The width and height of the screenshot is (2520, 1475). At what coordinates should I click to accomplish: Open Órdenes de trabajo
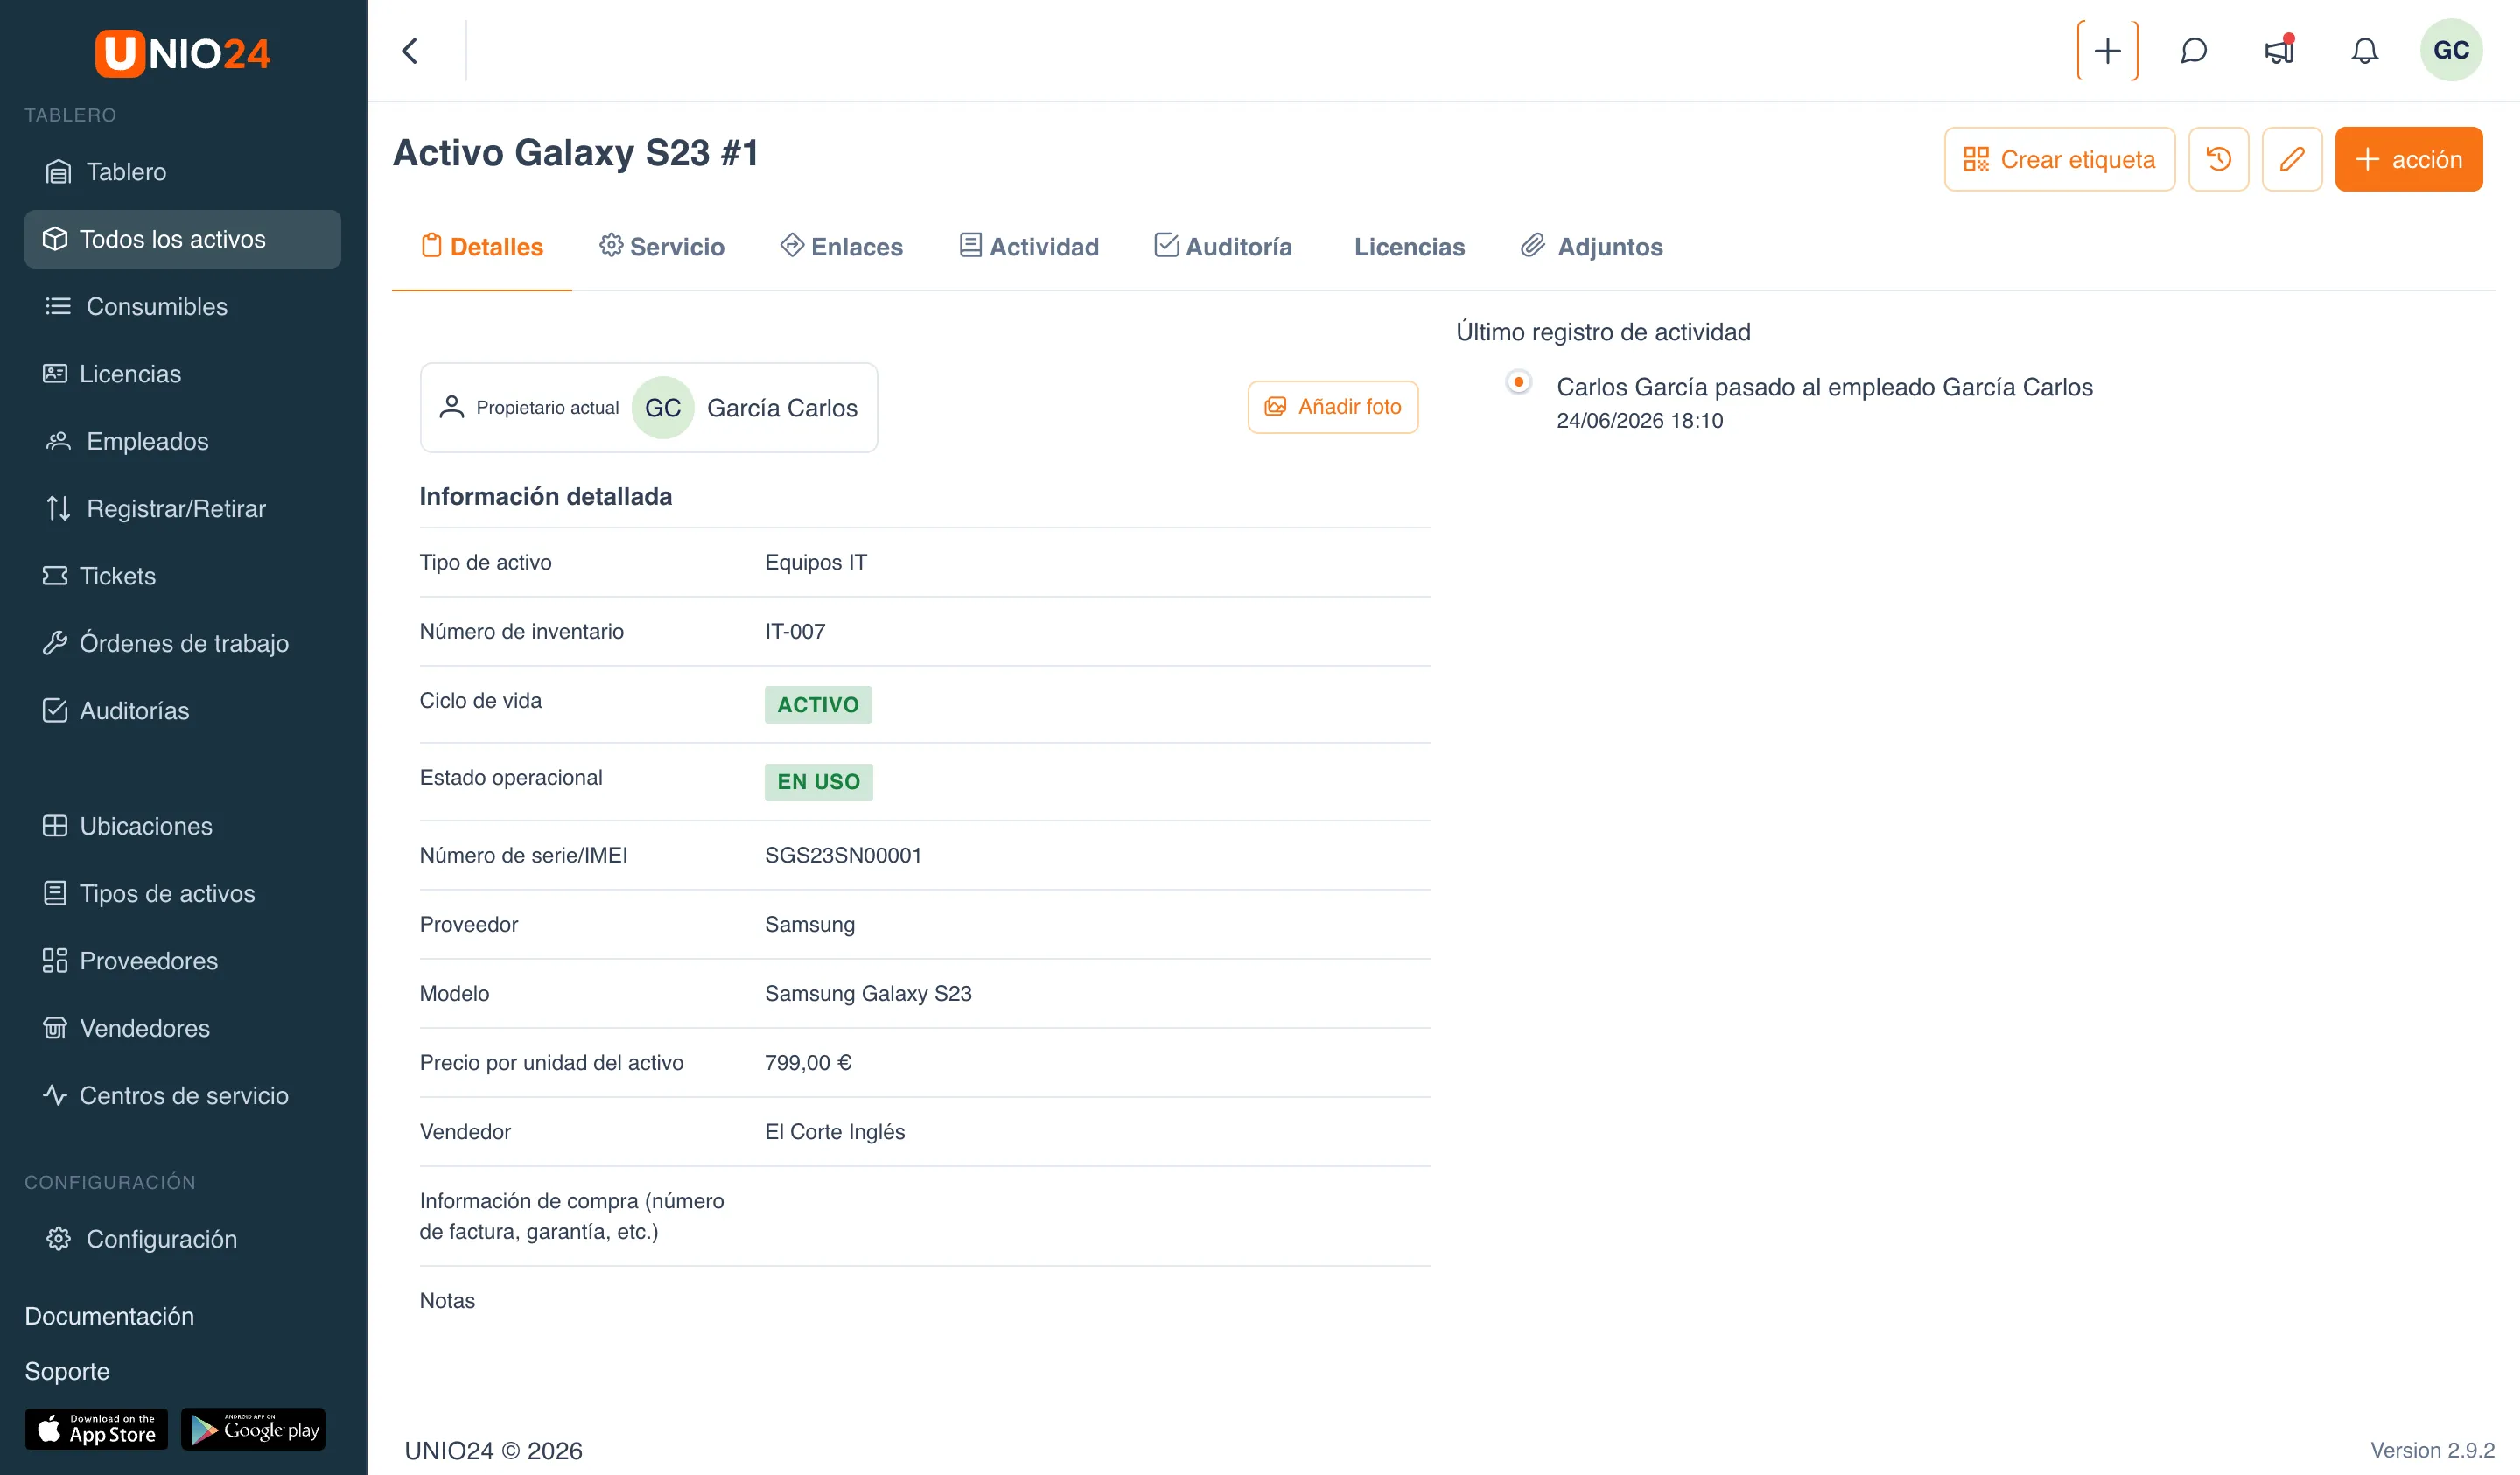coord(182,643)
